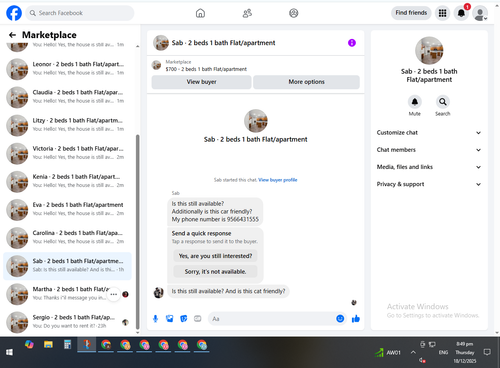Open conversation info purple icon
This screenshot has width=500, height=368.
pyautogui.click(x=352, y=43)
